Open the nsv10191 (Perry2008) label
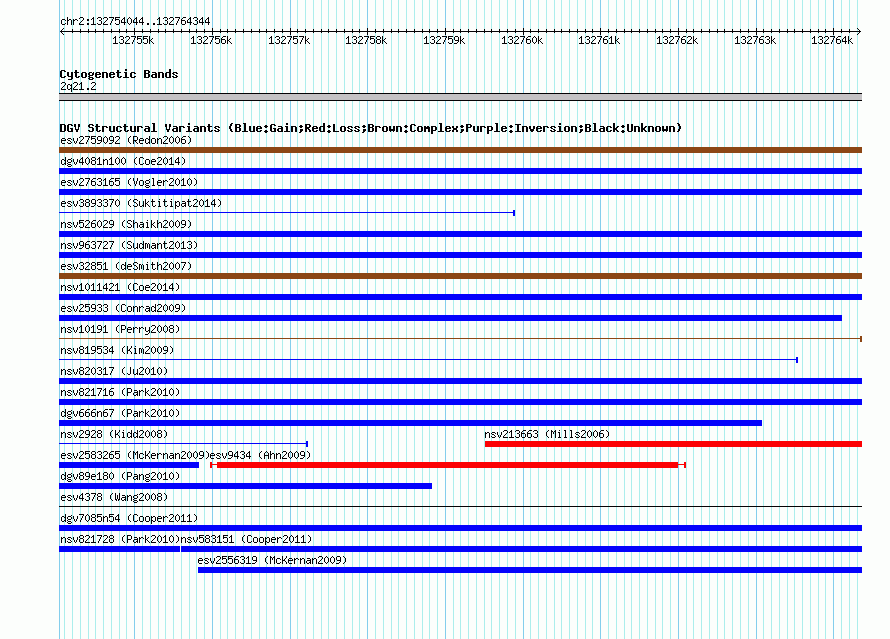 pos(120,329)
